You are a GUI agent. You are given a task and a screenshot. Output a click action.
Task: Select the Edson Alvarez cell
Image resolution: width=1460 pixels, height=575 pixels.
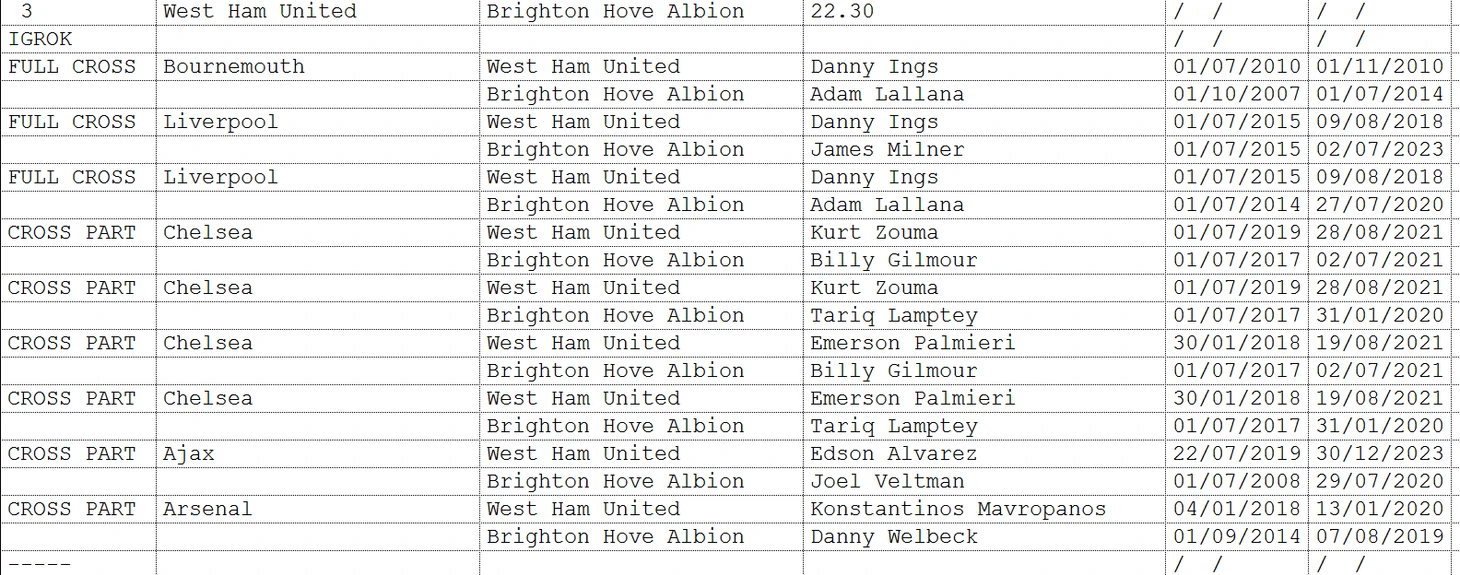click(983, 454)
